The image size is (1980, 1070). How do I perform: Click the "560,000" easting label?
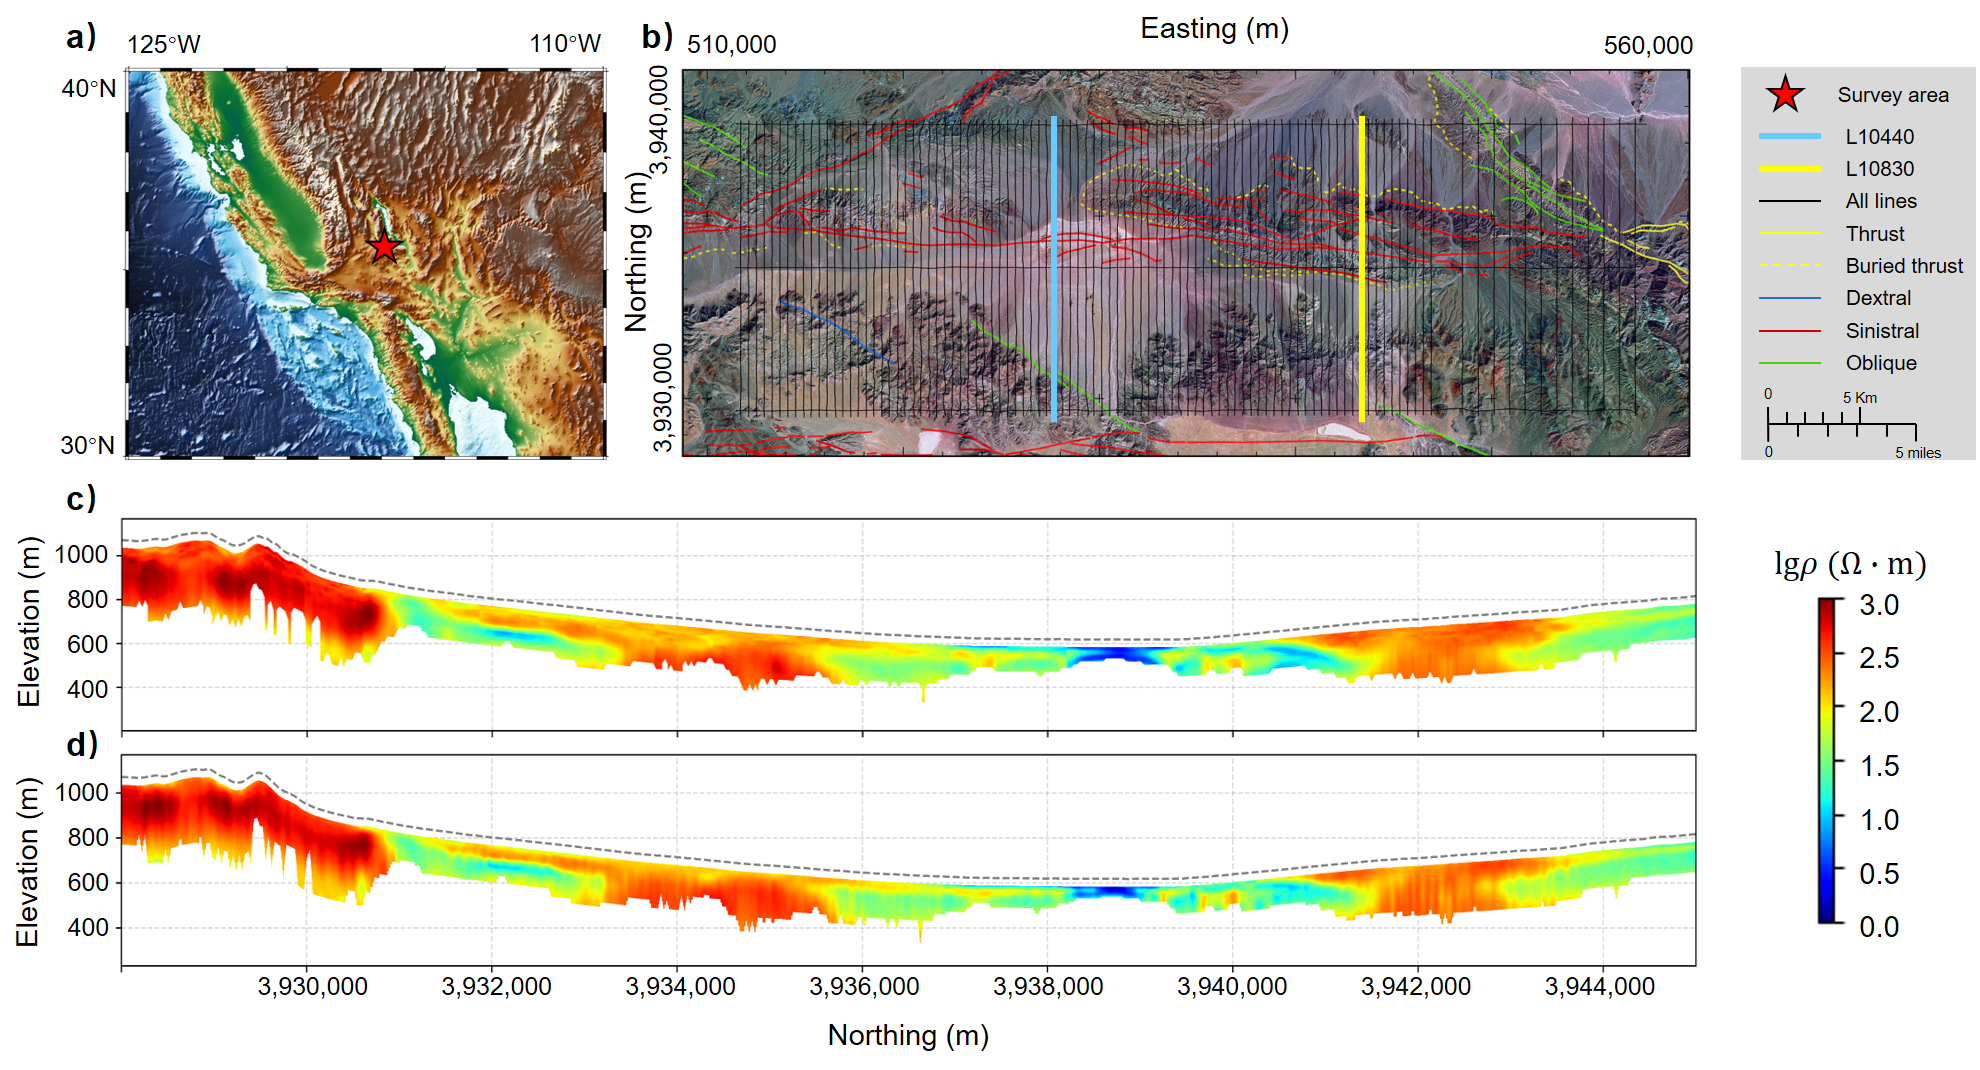pos(1649,46)
